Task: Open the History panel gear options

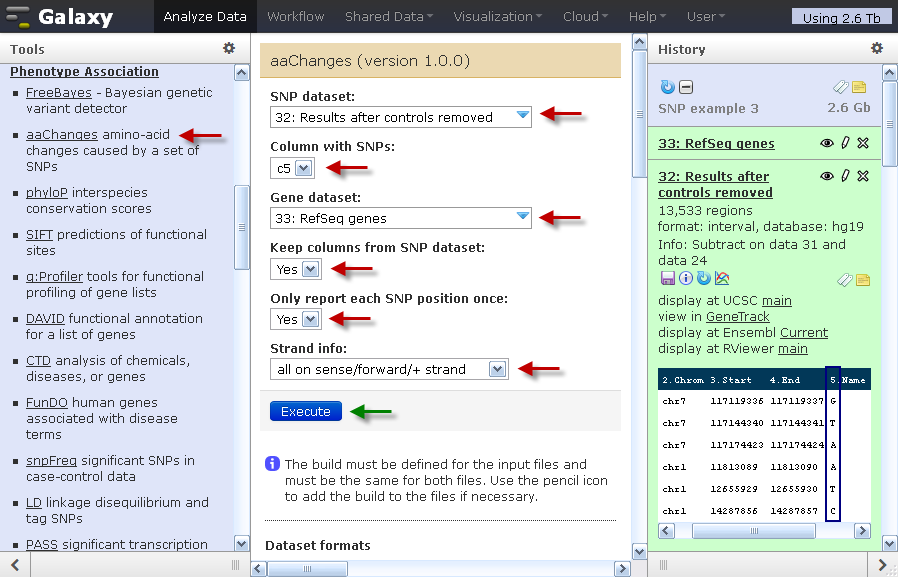Action: (877, 48)
